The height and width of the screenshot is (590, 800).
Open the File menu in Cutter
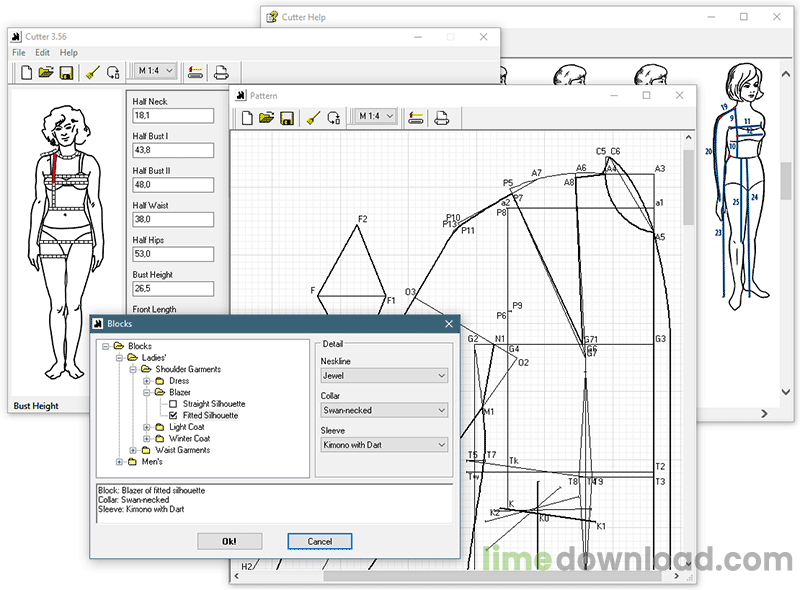coord(20,52)
